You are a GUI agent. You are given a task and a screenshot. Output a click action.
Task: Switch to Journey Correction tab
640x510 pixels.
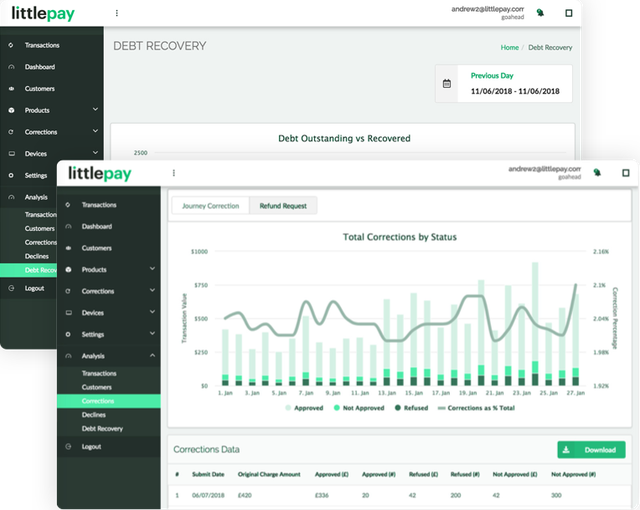coord(211,206)
